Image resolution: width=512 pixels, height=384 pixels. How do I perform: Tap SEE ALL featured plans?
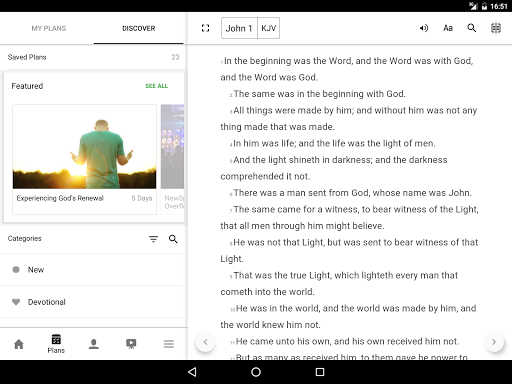[x=156, y=86]
